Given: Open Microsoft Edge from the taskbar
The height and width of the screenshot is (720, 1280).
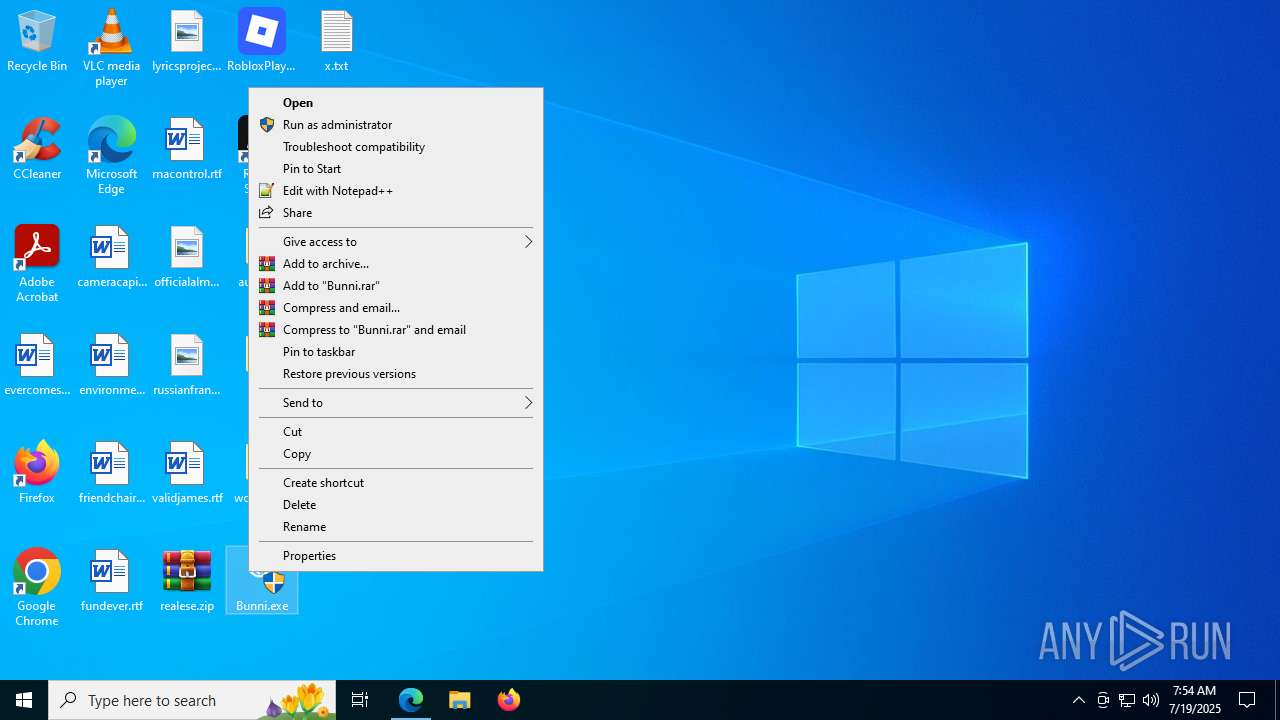Looking at the screenshot, I should pyautogui.click(x=411, y=700).
